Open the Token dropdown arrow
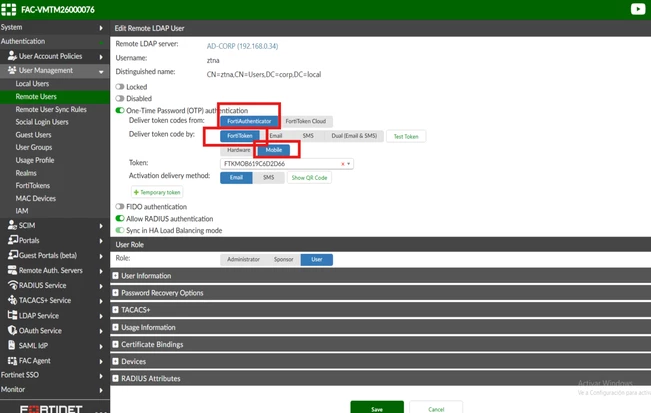This screenshot has width=651, height=413. pos(349,164)
